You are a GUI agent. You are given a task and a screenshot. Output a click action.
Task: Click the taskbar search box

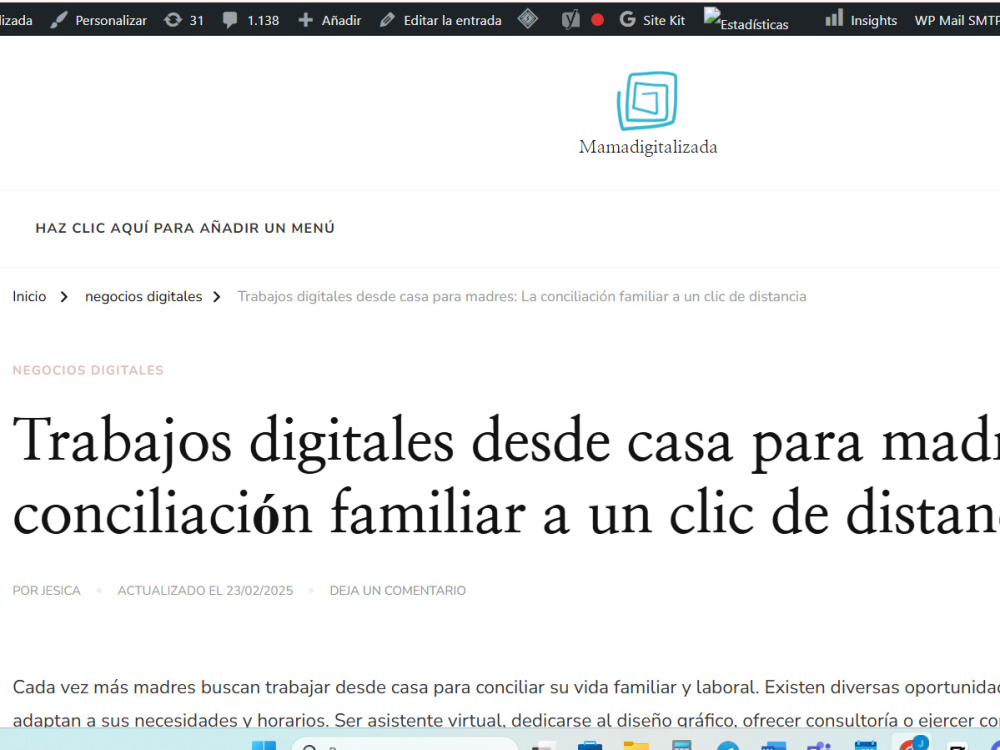[405, 744]
